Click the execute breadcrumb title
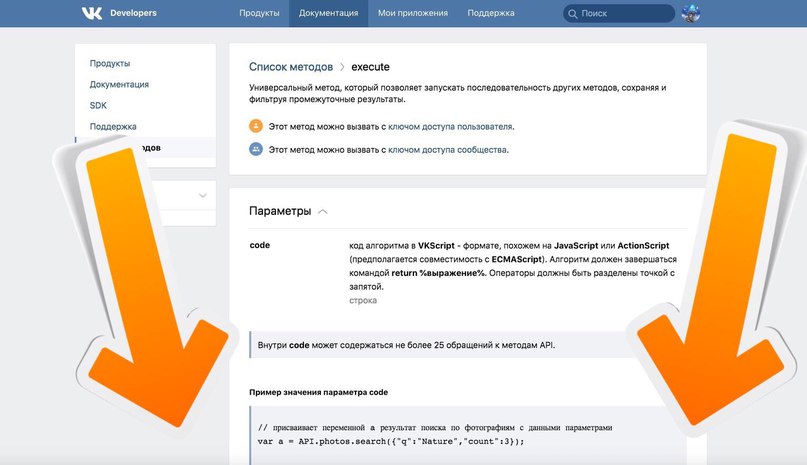This screenshot has width=807, height=465. click(371, 67)
